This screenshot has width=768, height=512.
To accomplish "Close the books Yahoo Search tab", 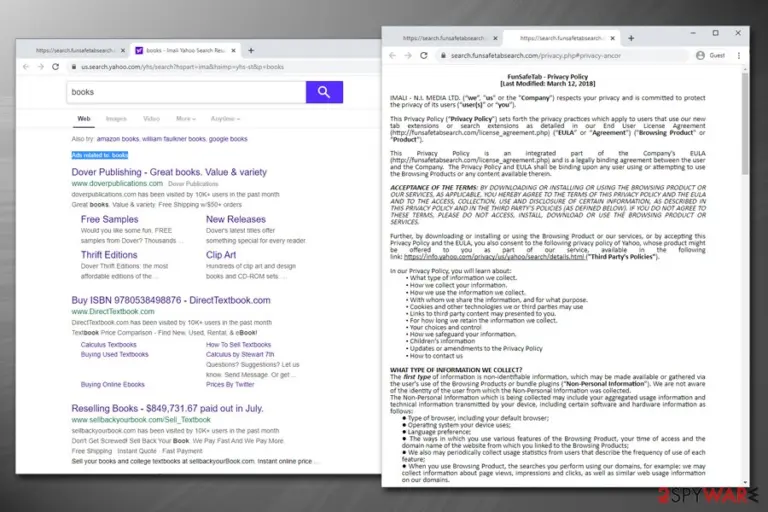I will coord(234,50).
